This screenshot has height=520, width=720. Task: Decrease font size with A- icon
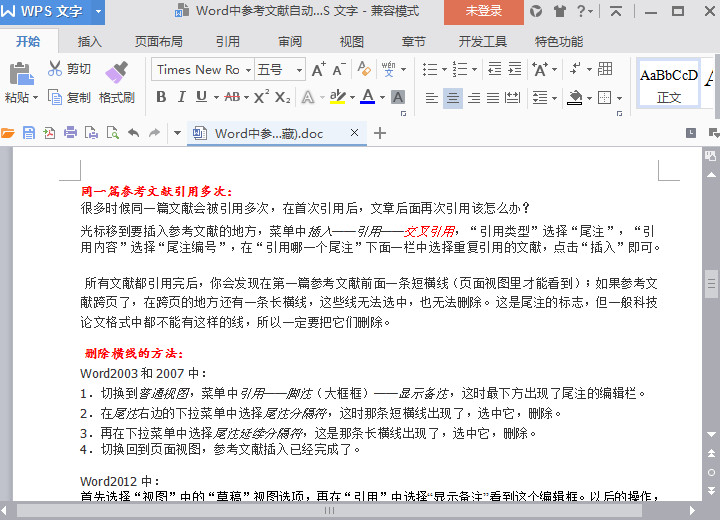pyautogui.click(x=339, y=69)
